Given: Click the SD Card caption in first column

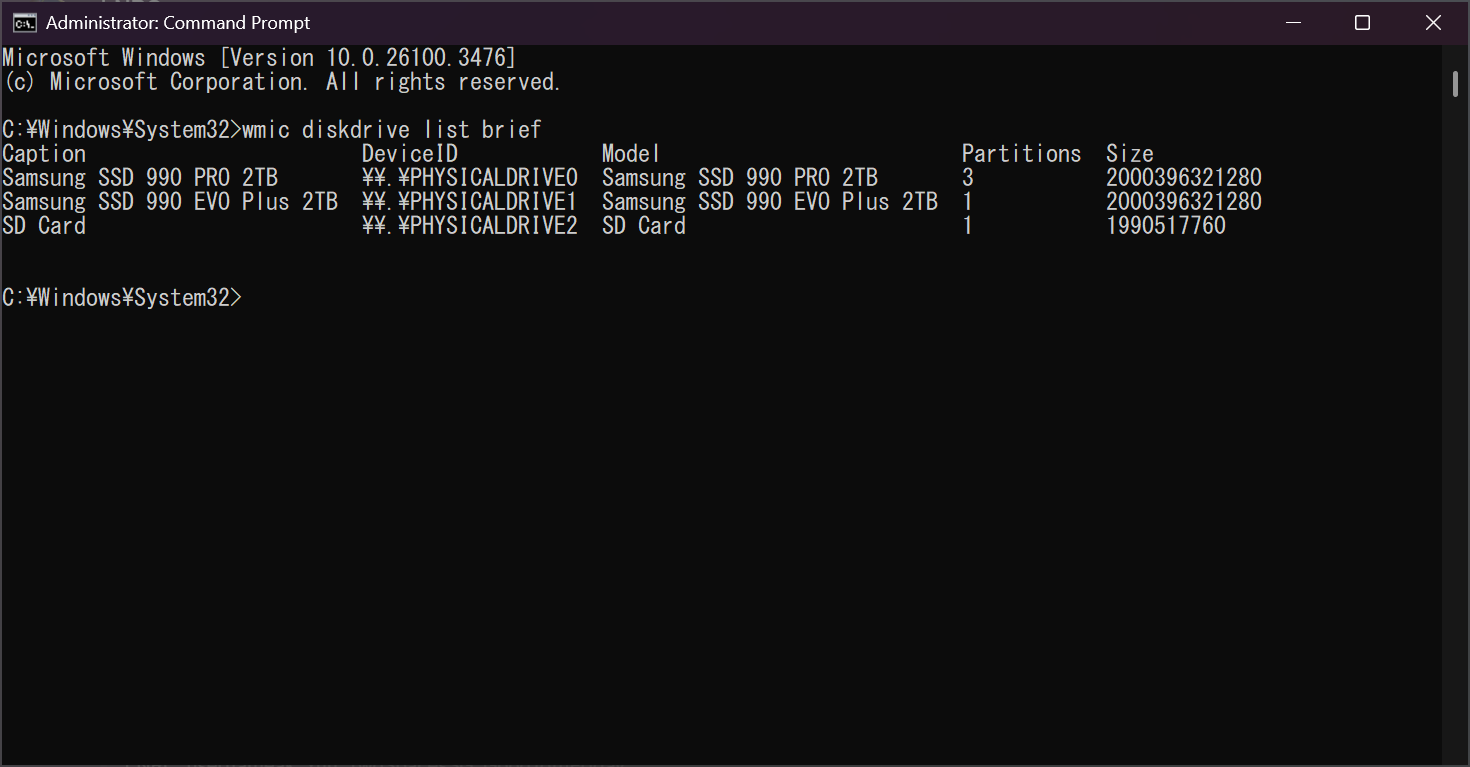Looking at the screenshot, I should (44, 226).
